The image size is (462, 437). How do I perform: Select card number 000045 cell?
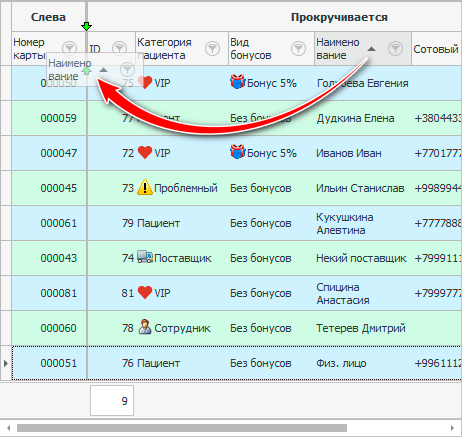click(x=49, y=188)
